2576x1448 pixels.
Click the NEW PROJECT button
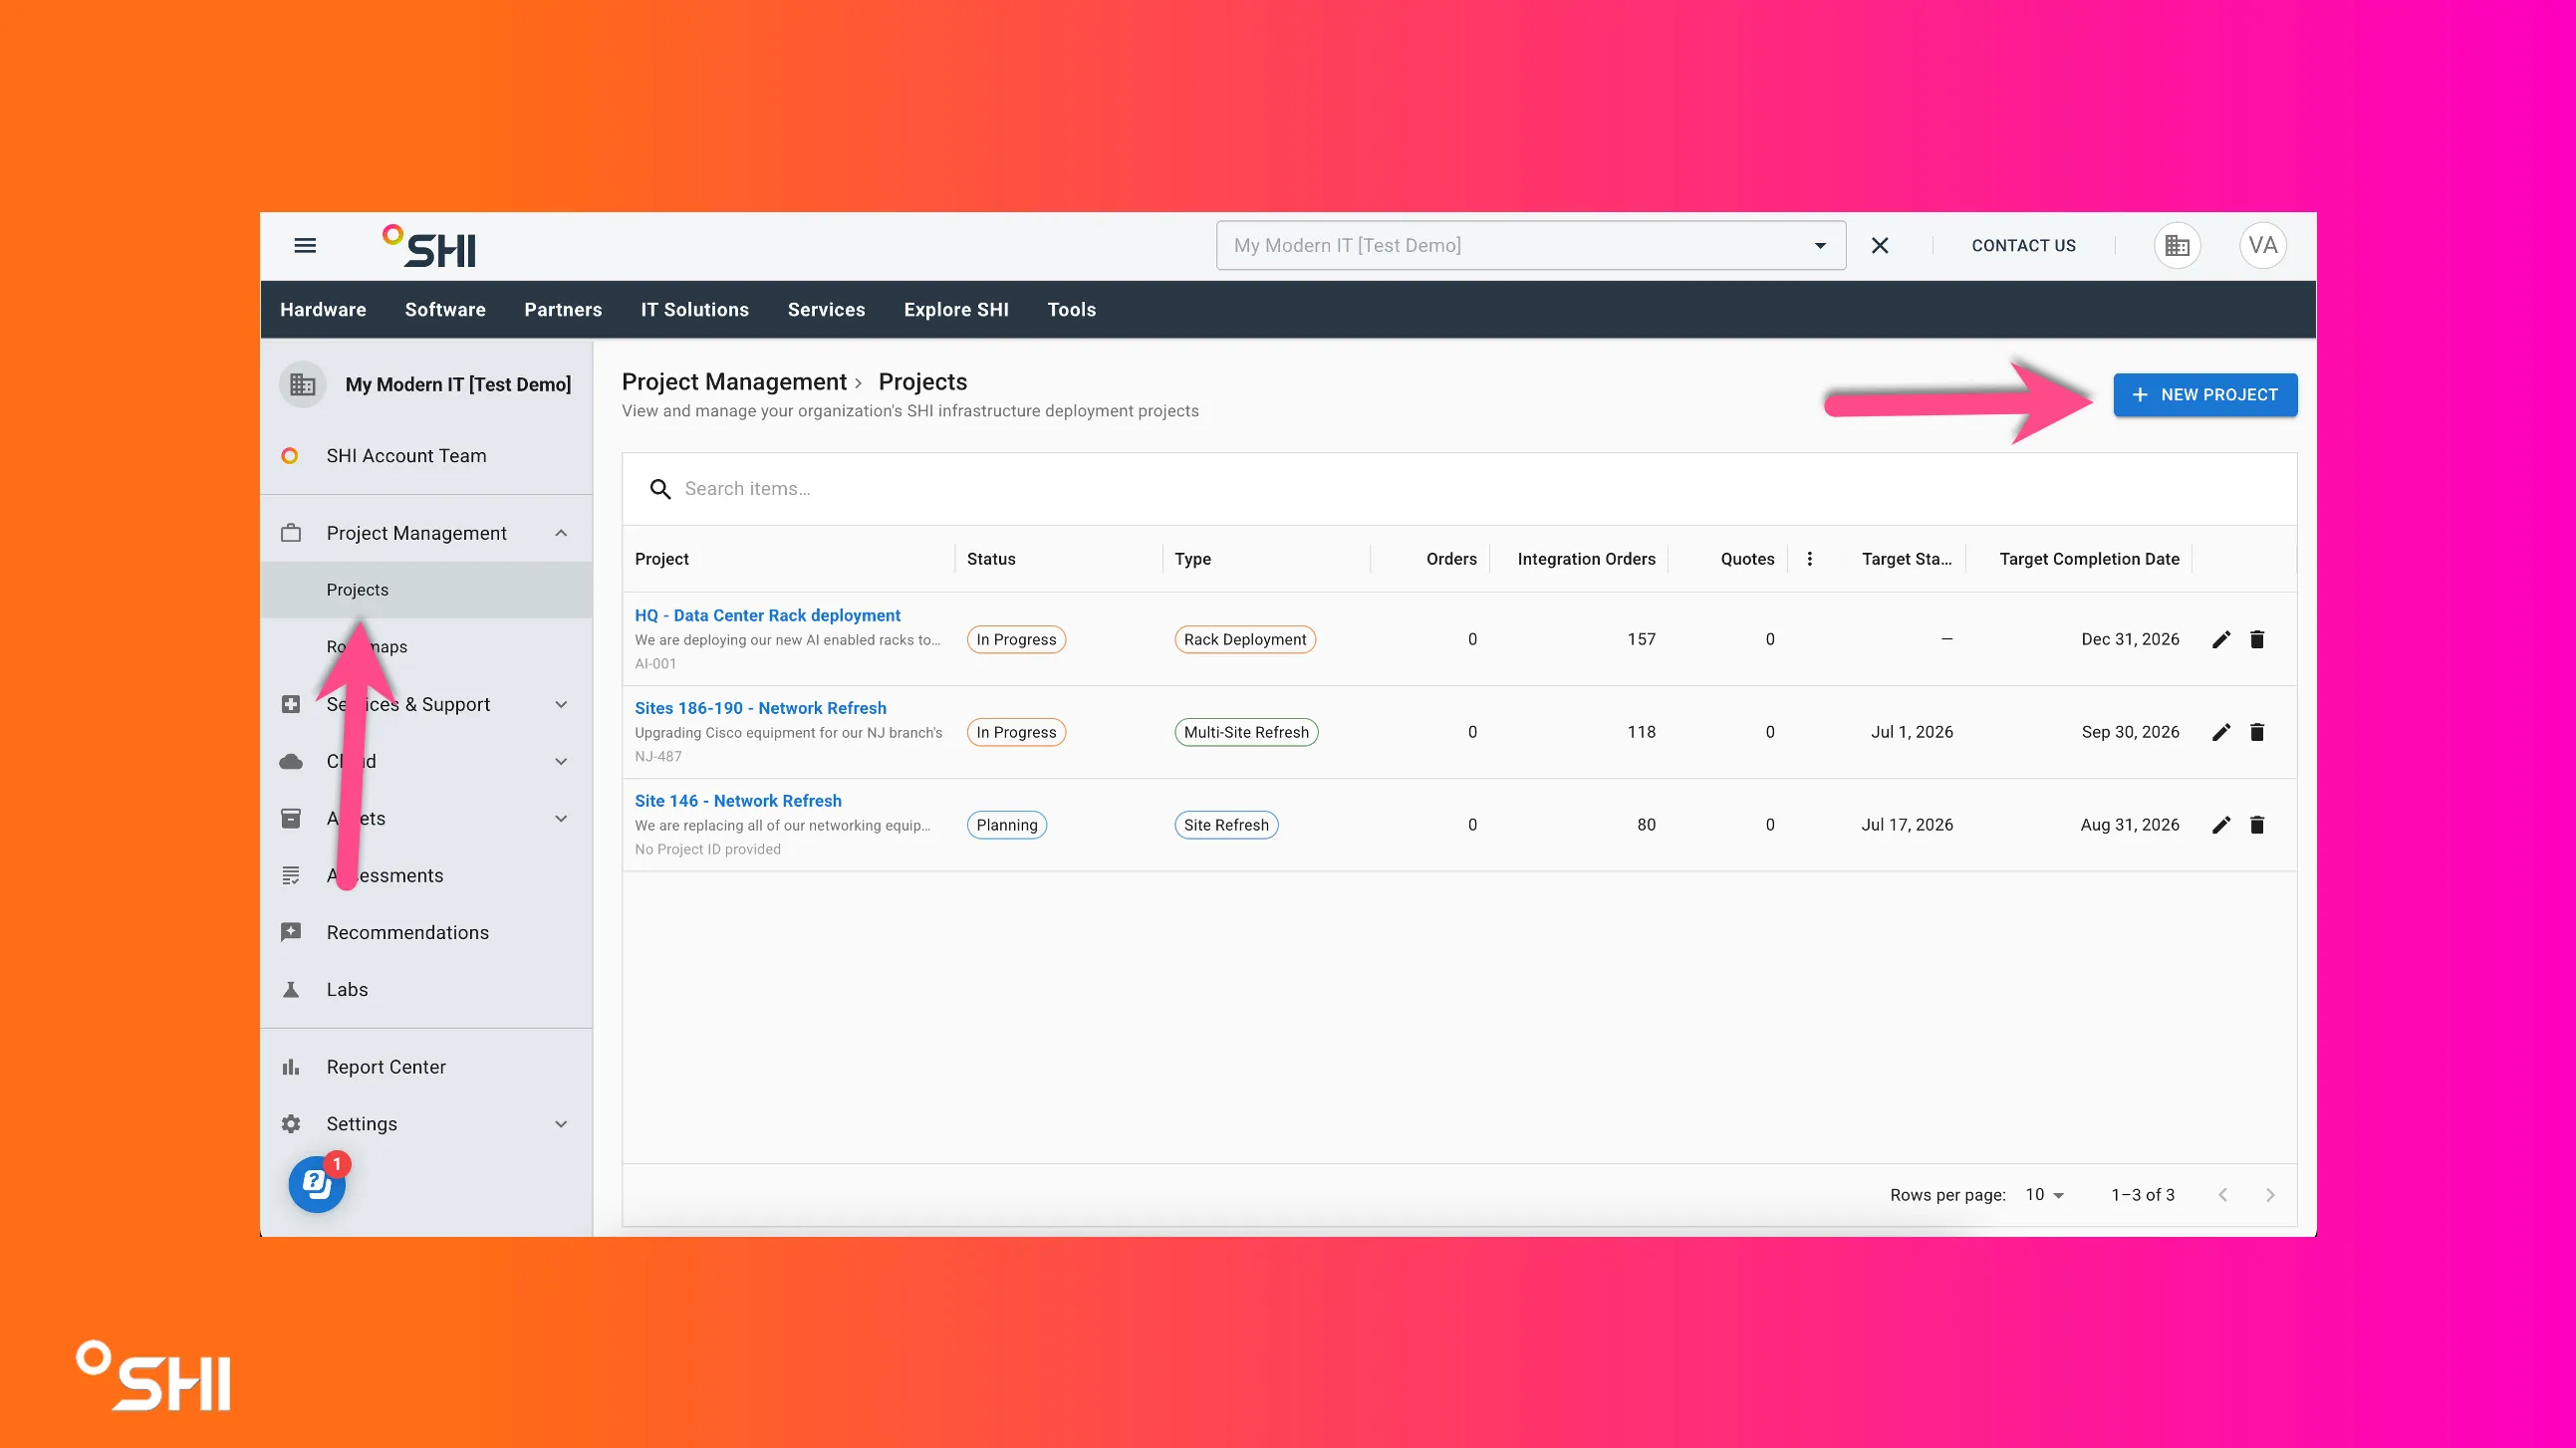[2205, 395]
